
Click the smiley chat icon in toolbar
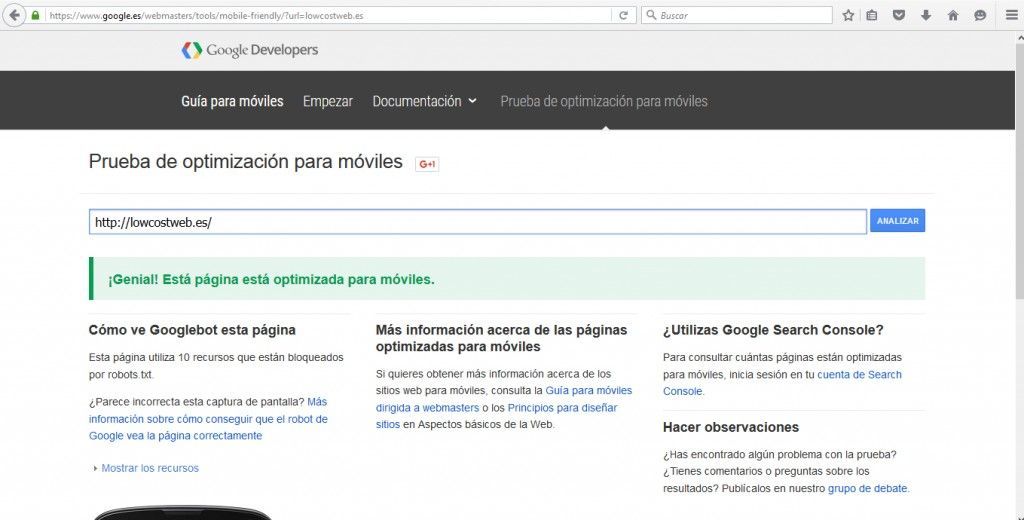tap(980, 15)
